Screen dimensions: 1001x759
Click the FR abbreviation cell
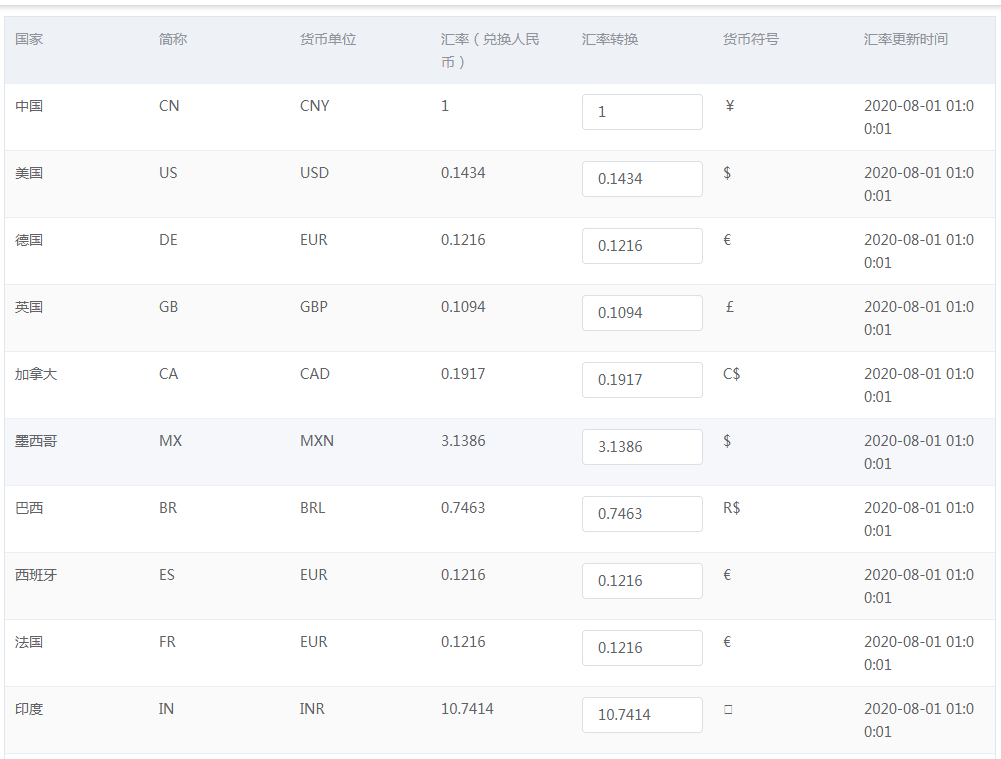pyautogui.click(x=167, y=642)
